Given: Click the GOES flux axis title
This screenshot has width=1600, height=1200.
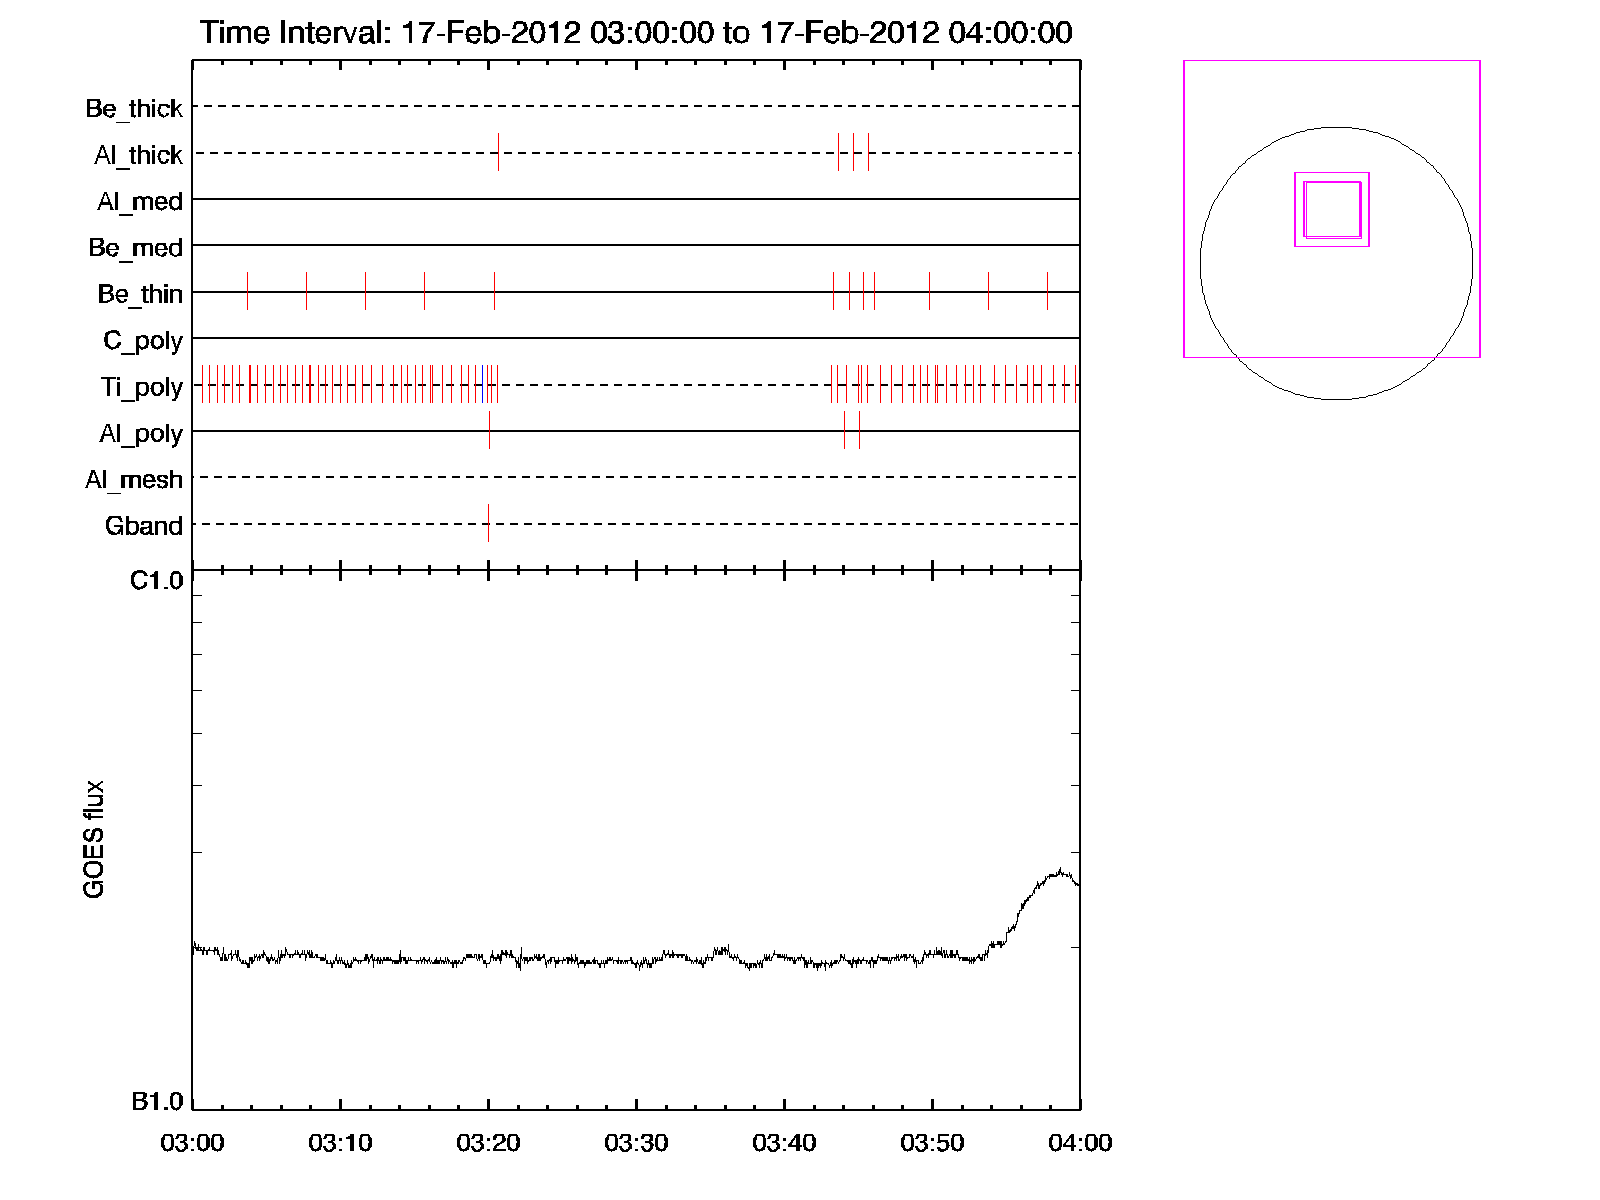Looking at the screenshot, I should (x=94, y=839).
